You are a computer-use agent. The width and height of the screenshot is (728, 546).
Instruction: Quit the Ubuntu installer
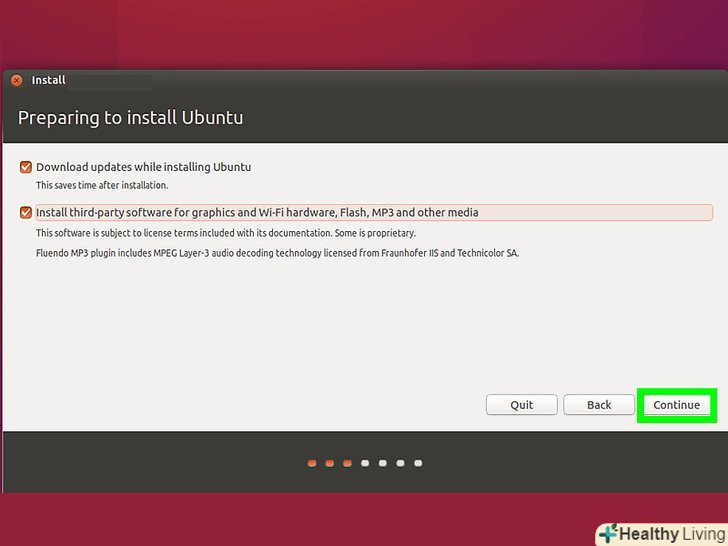pos(521,405)
